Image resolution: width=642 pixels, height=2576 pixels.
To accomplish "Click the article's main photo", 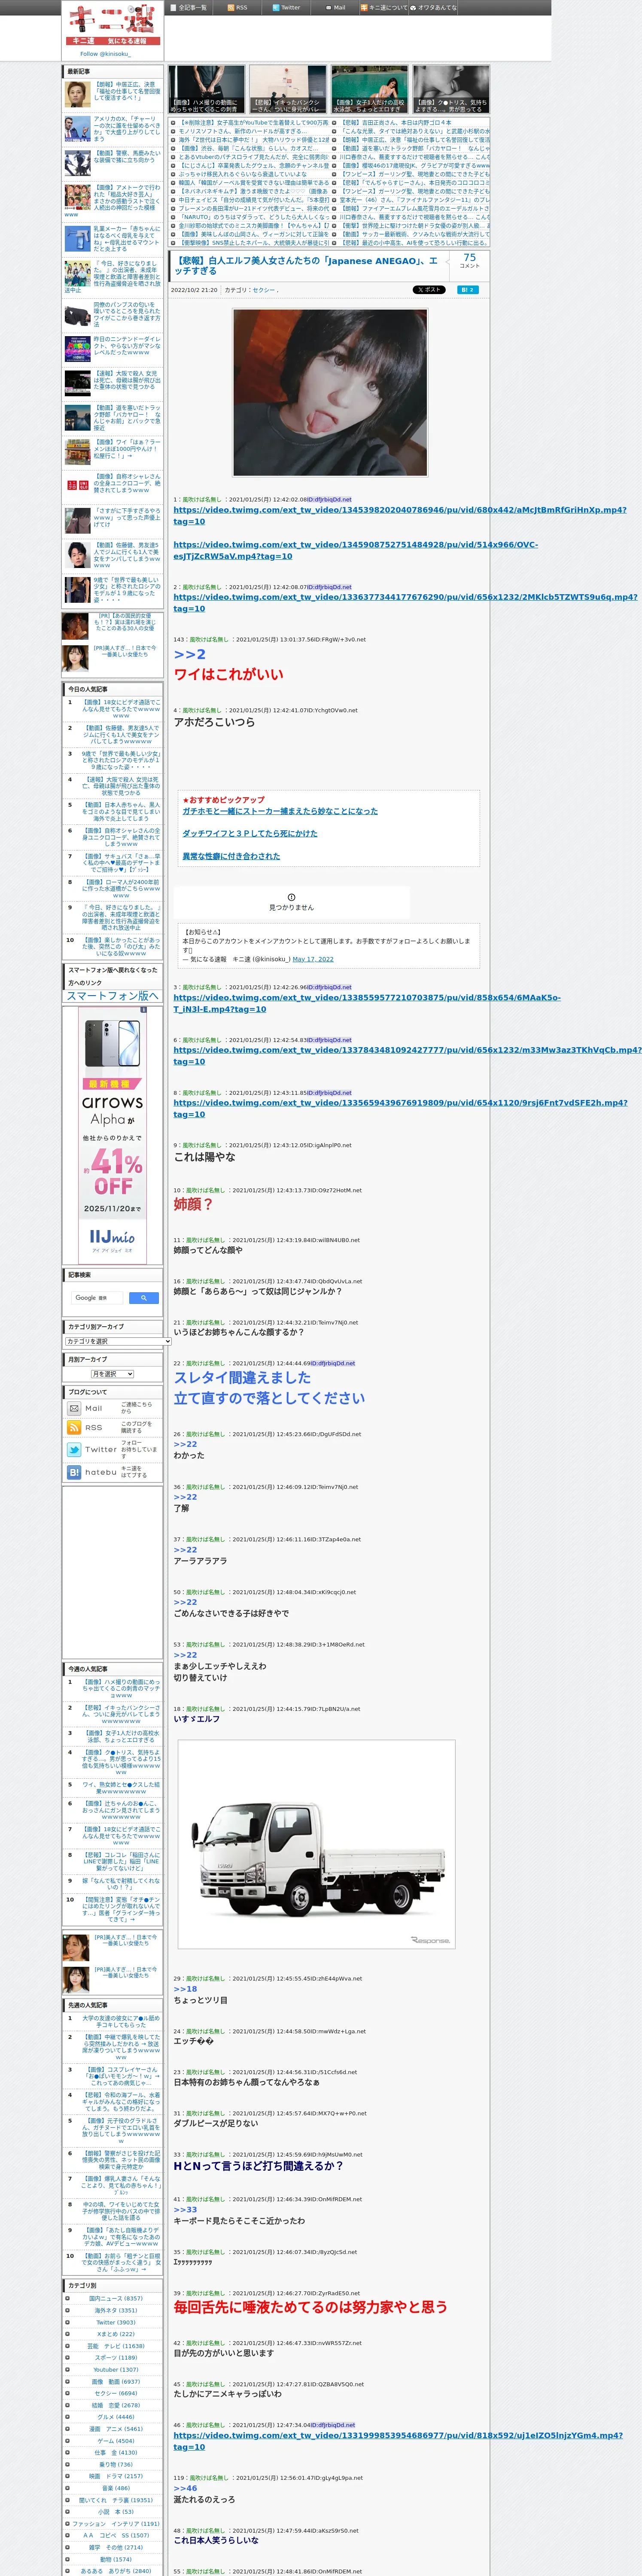I will pyautogui.click(x=330, y=392).
